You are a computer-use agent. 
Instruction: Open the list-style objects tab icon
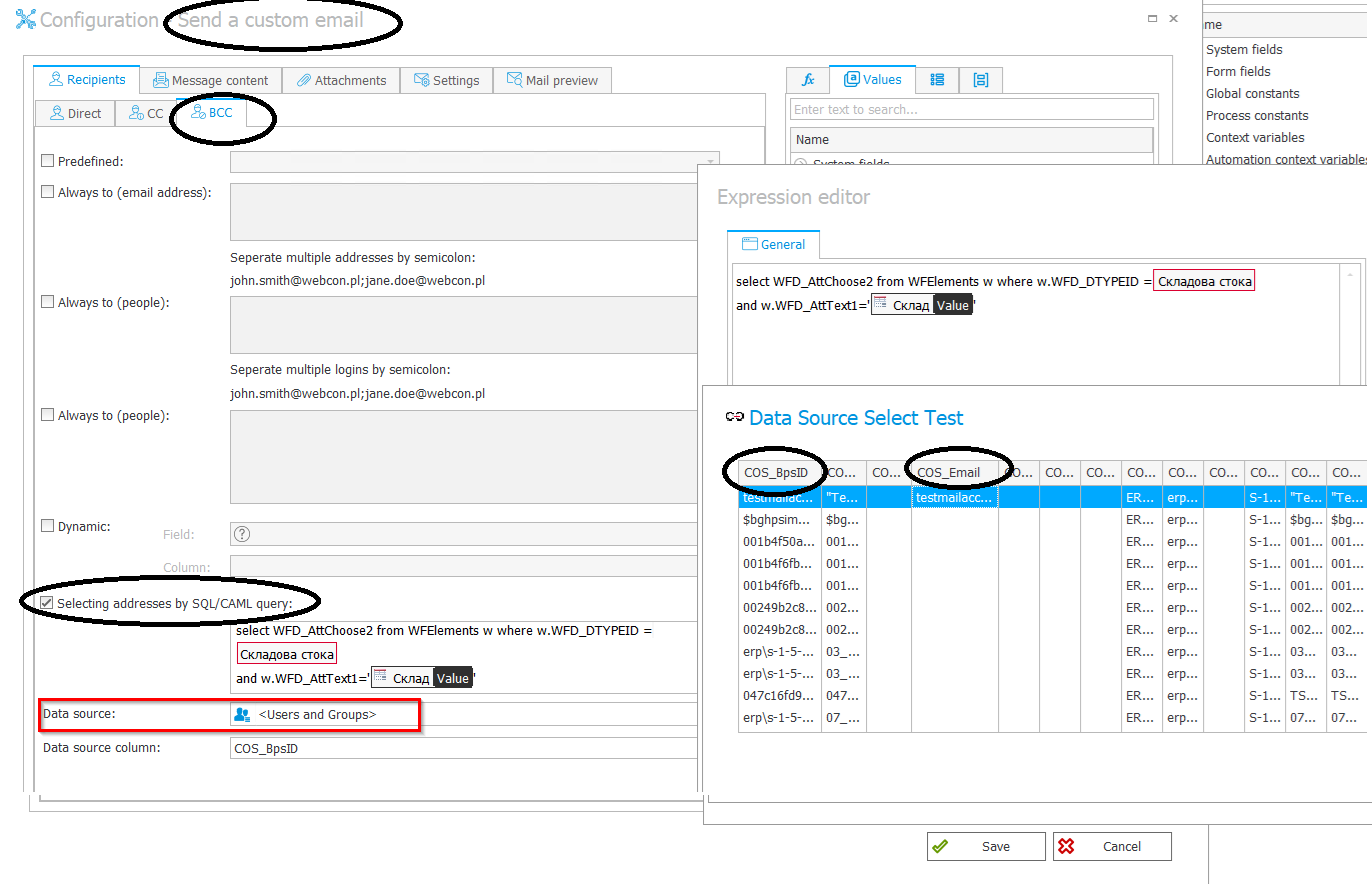(937, 80)
